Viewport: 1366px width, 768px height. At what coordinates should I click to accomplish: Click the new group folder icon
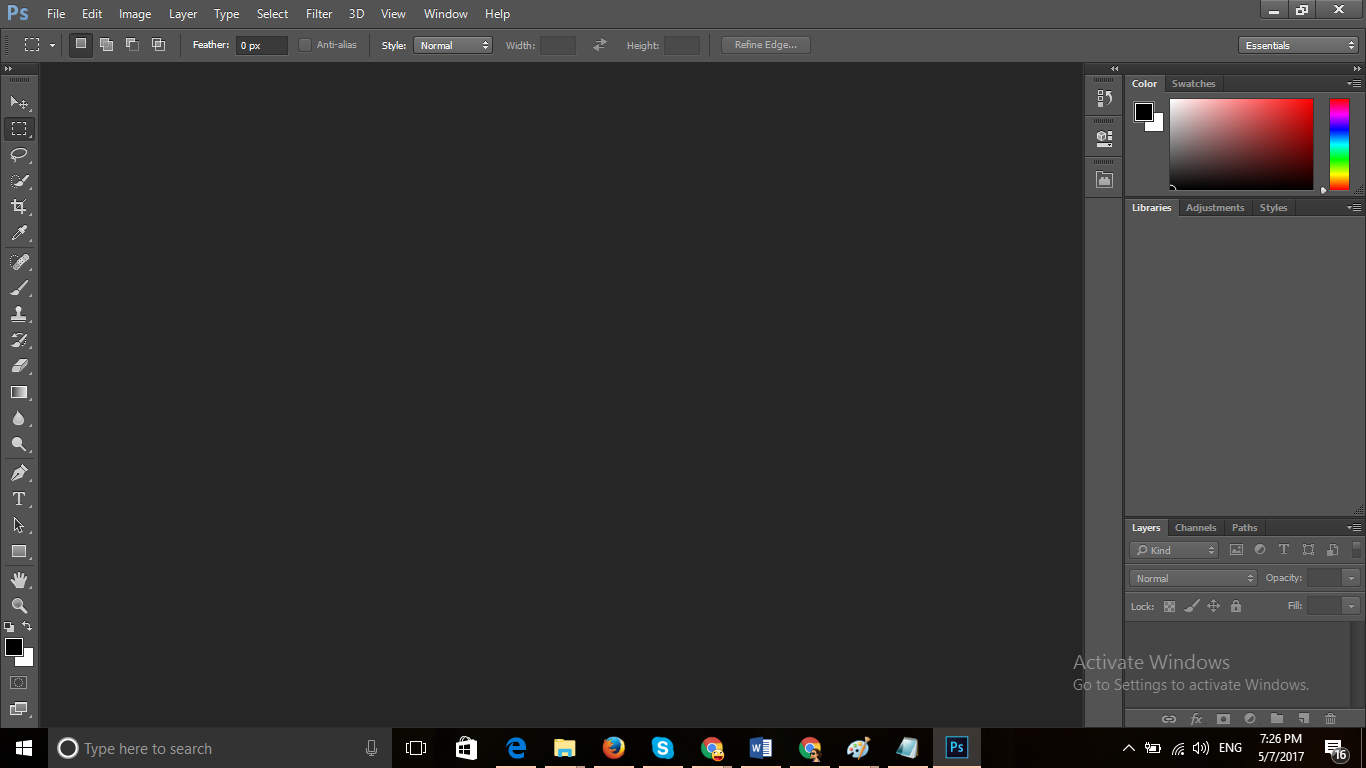1276,719
